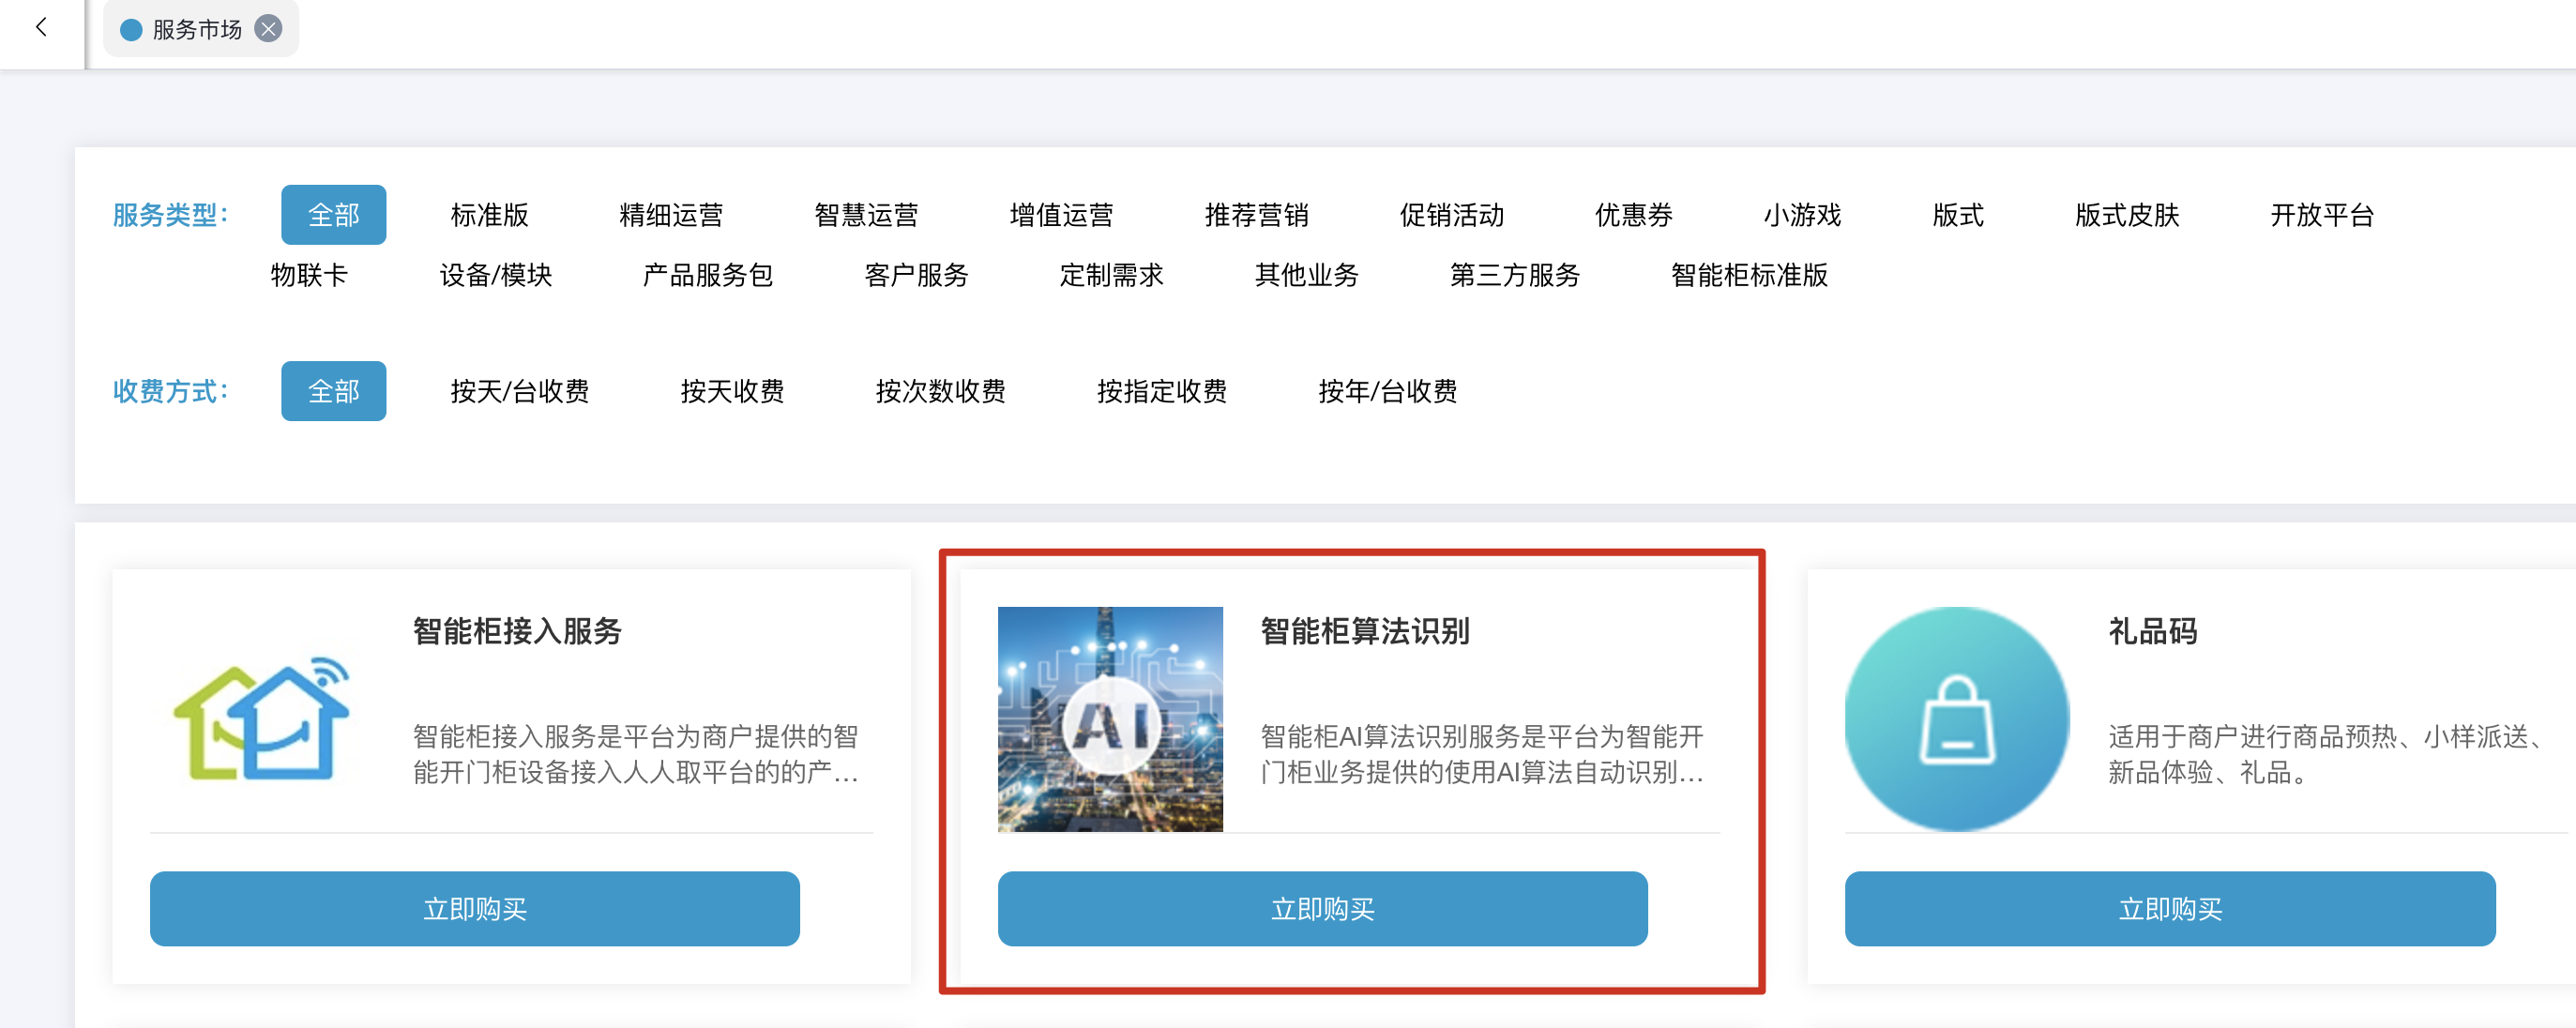Choose the 版式 service type
Viewport: 2576px width, 1028px height.
pos(1958,215)
